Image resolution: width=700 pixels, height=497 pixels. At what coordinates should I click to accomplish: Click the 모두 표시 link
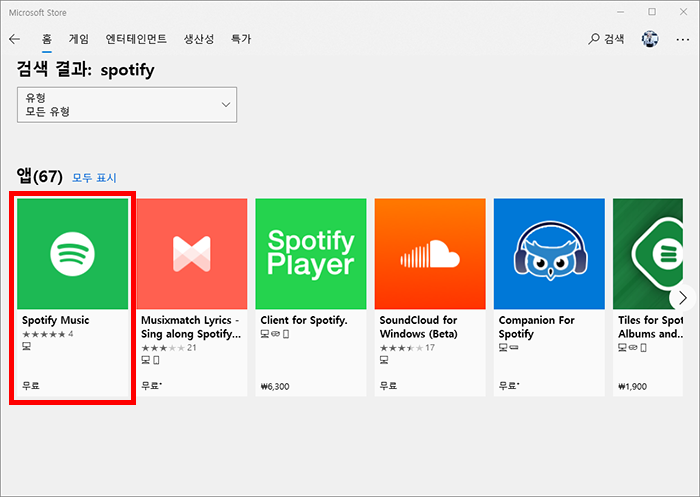[x=94, y=178]
